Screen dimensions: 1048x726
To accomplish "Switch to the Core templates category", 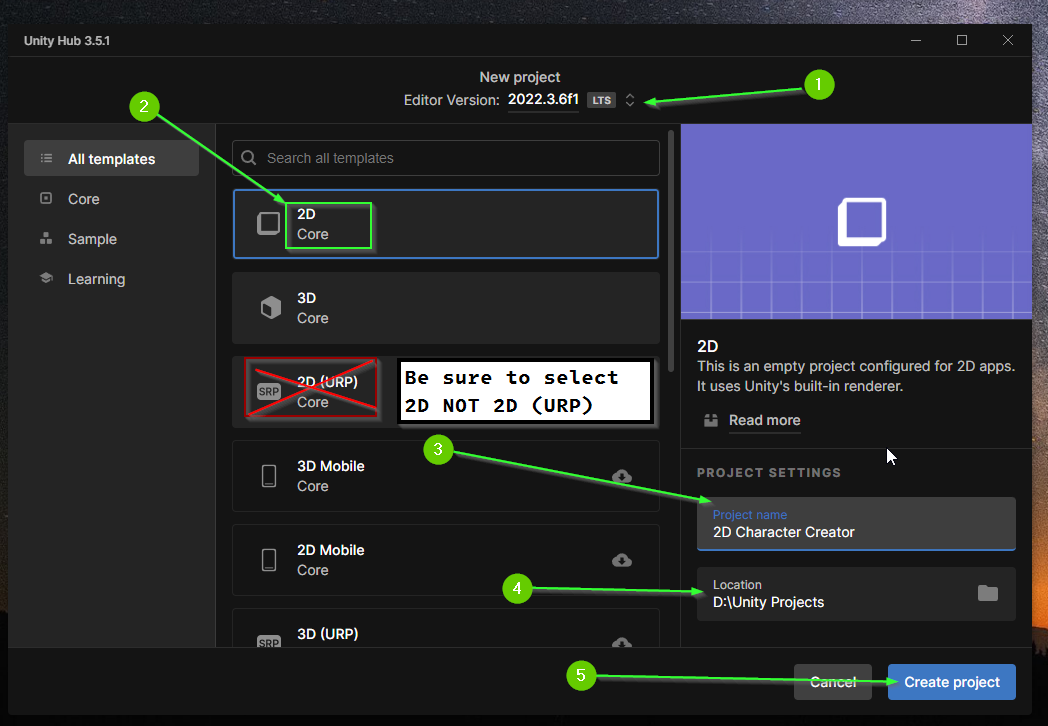I will 81,198.
